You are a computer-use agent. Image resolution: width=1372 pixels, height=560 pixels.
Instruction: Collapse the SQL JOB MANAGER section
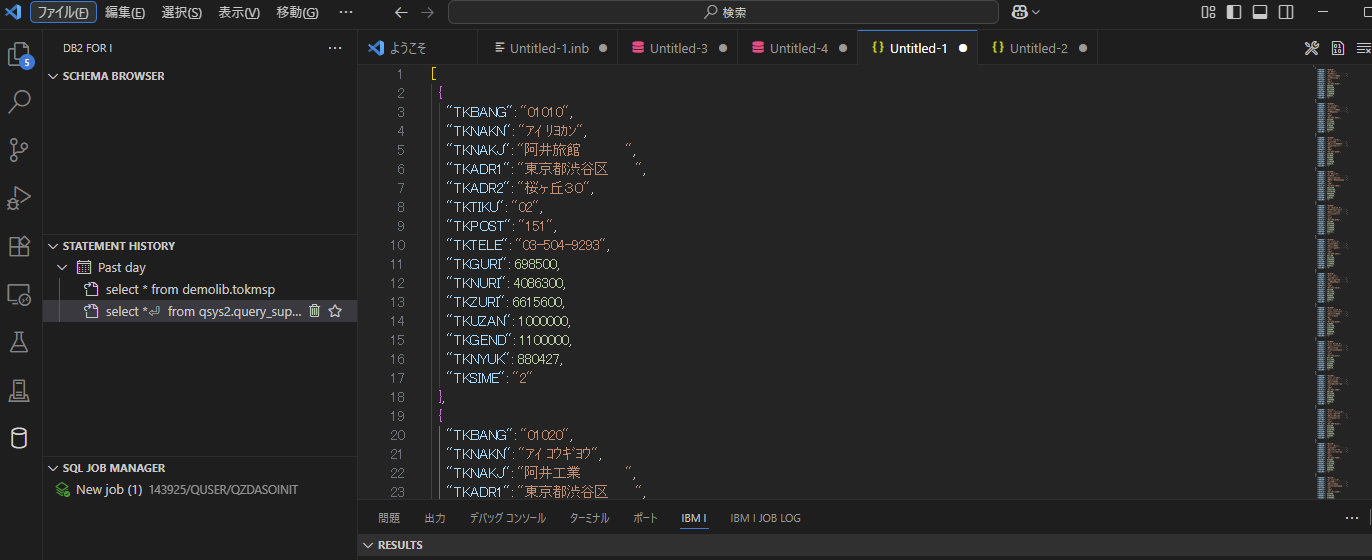[53, 468]
